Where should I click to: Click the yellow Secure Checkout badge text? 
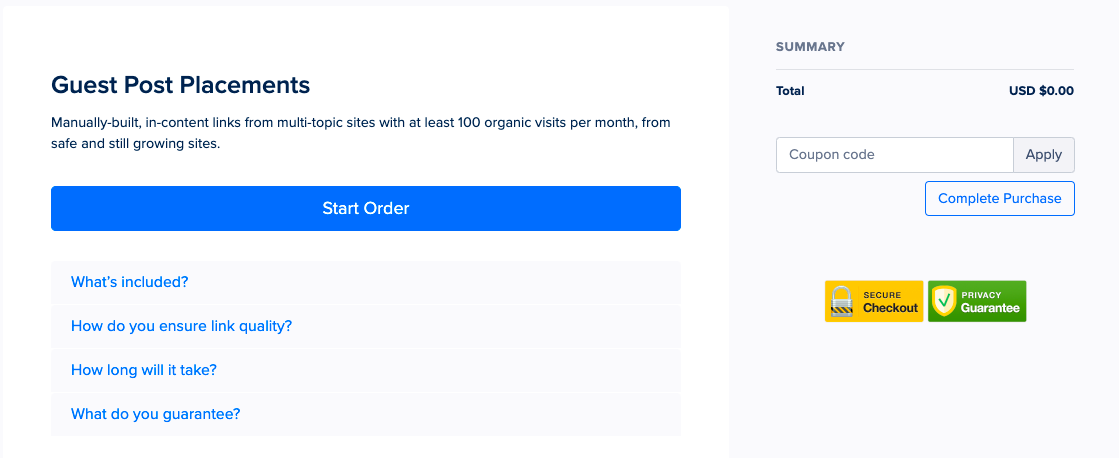890,302
